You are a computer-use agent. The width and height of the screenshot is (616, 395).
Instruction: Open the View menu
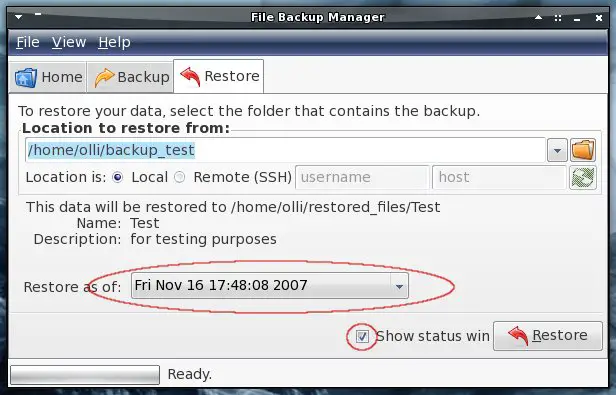tap(69, 42)
